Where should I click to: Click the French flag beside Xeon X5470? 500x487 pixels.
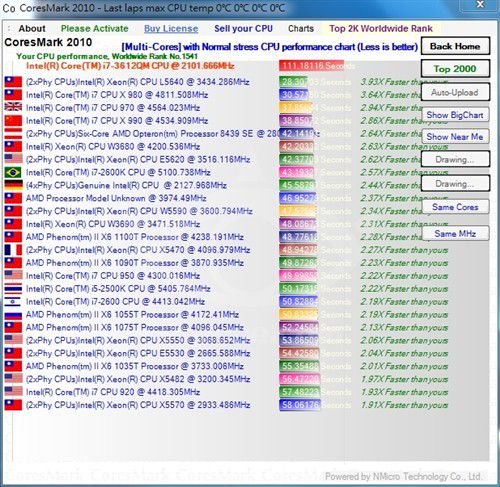pos(13,250)
